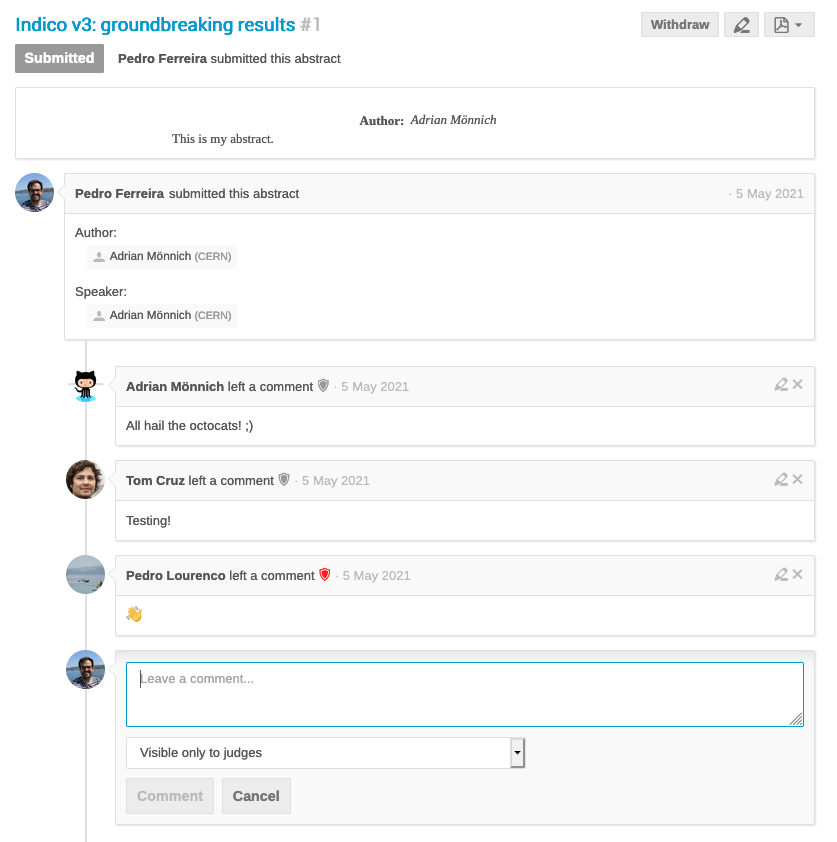Click the Submitted status badge
Image resolution: width=837 pixels, height=842 pixels.
pos(60,58)
